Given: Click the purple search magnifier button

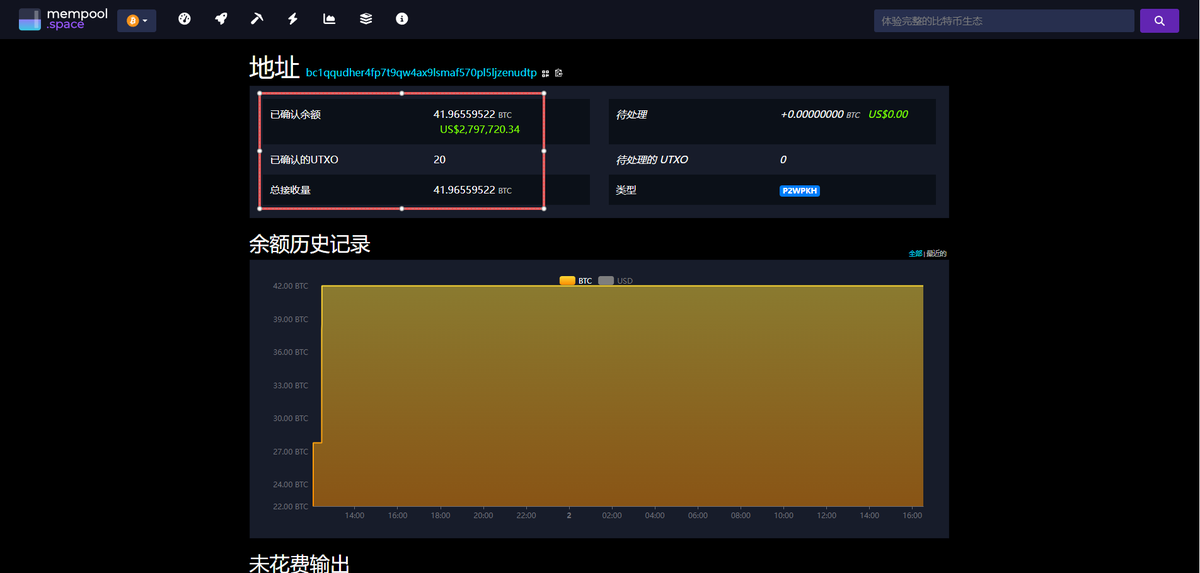Looking at the screenshot, I should (1159, 20).
